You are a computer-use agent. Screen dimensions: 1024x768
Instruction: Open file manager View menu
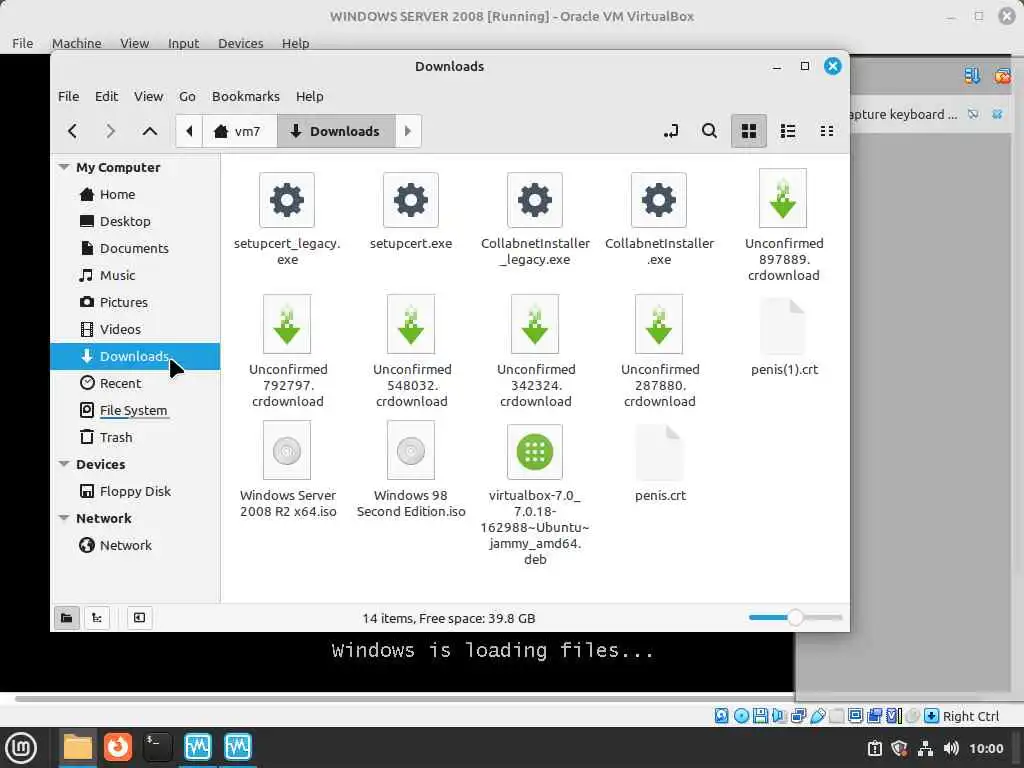[148, 96]
